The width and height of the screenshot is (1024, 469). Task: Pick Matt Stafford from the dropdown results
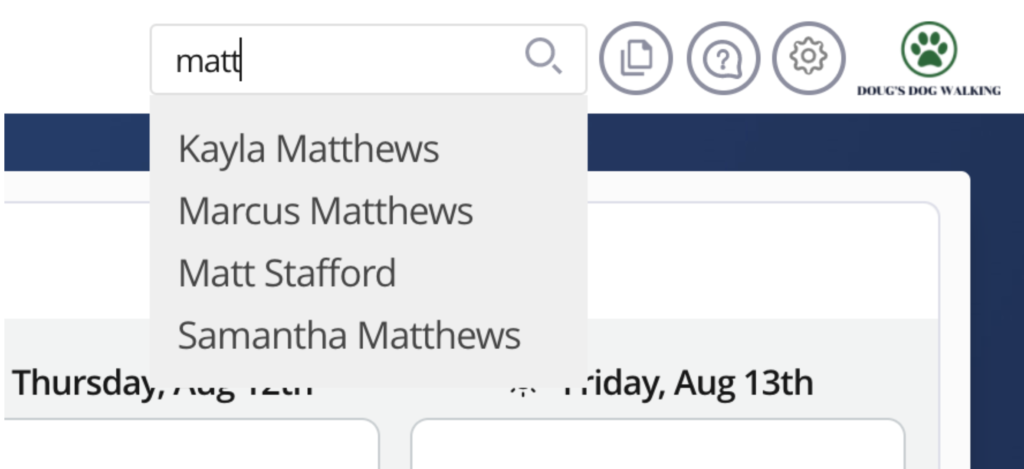coord(287,273)
